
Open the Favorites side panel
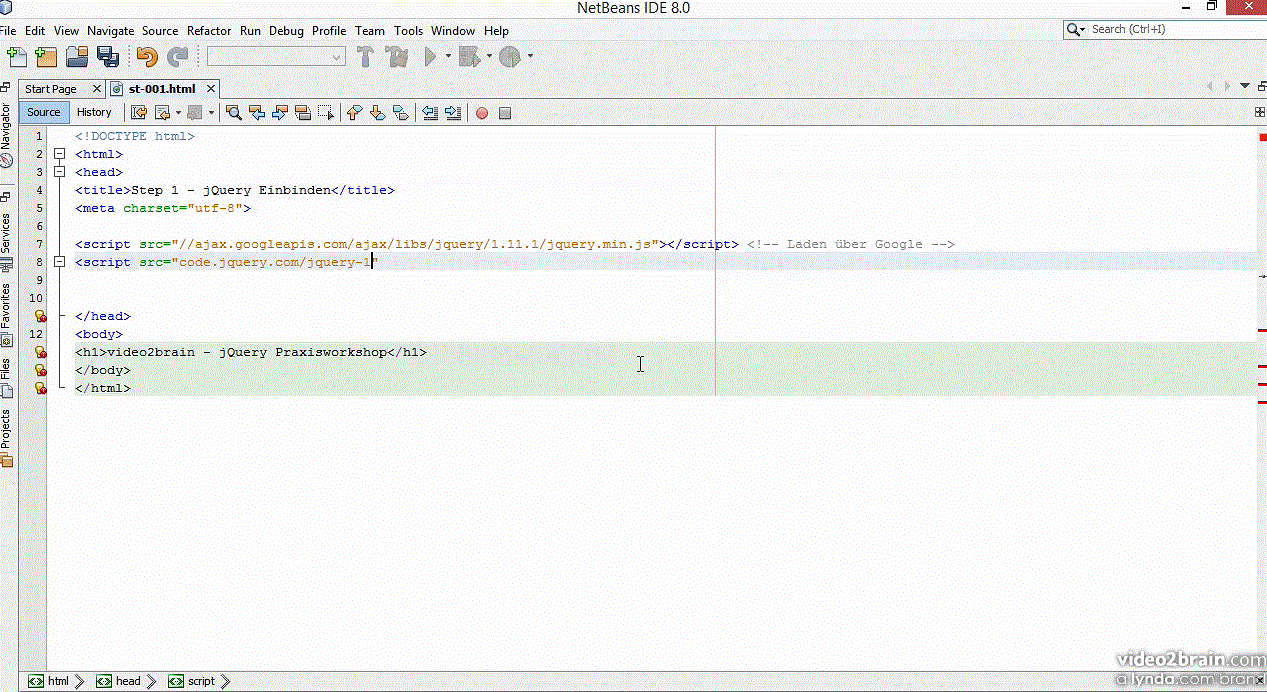tap(6, 315)
